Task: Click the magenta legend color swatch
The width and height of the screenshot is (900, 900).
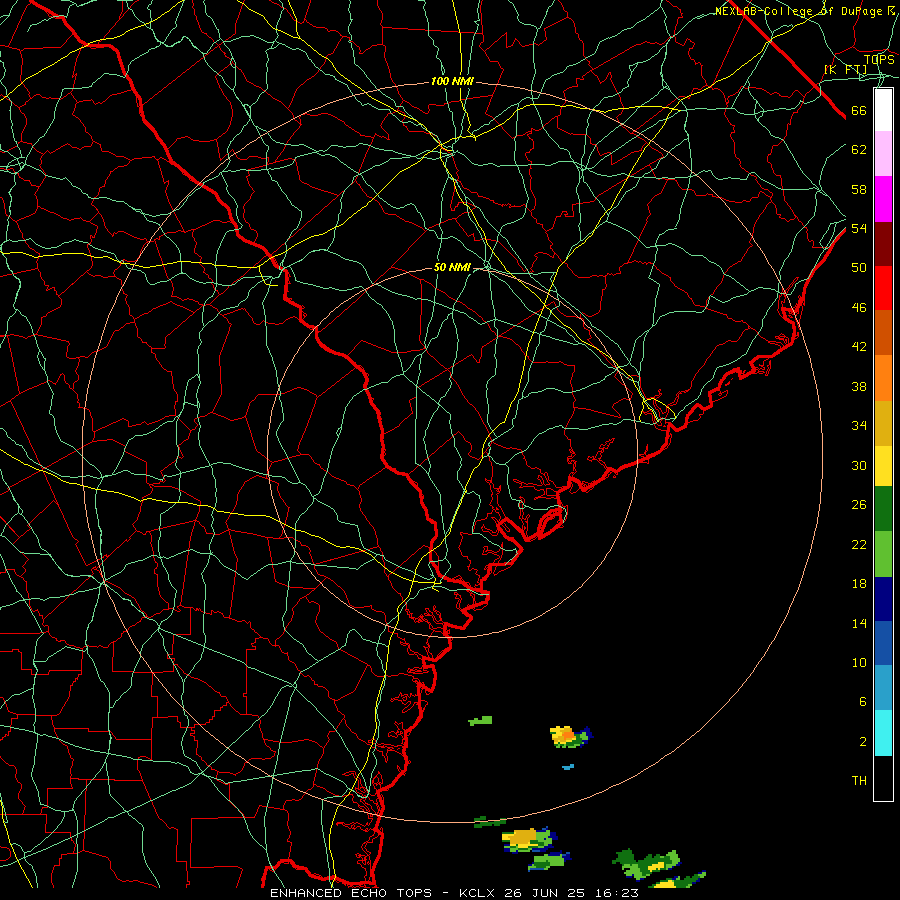Action: coord(883,199)
